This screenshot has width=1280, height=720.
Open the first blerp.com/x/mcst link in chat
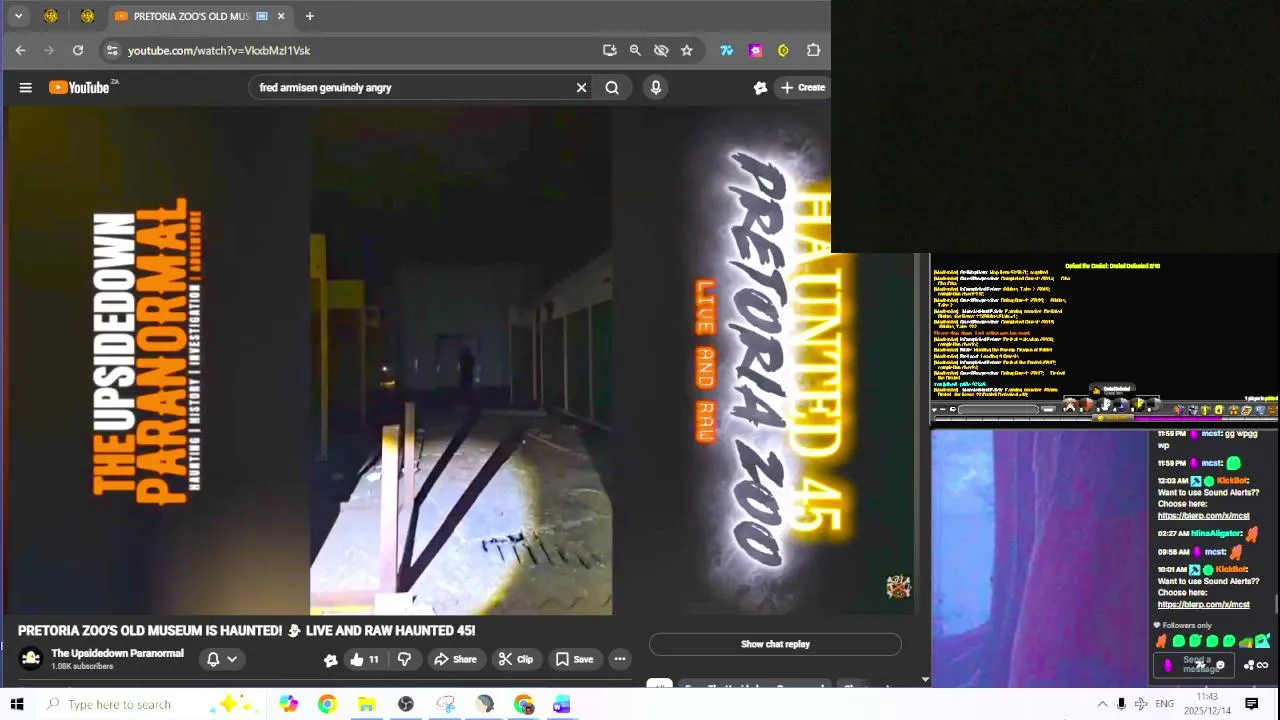tap(1203, 516)
